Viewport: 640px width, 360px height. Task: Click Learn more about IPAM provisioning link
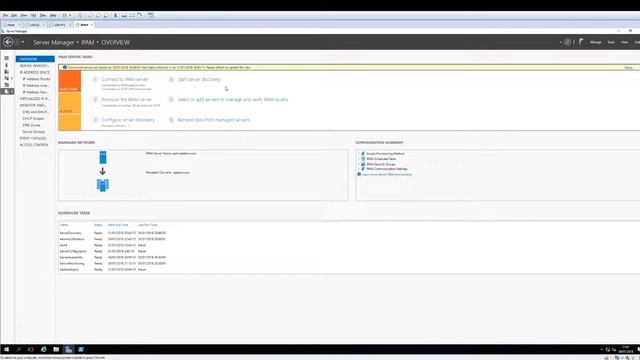[x=387, y=174]
